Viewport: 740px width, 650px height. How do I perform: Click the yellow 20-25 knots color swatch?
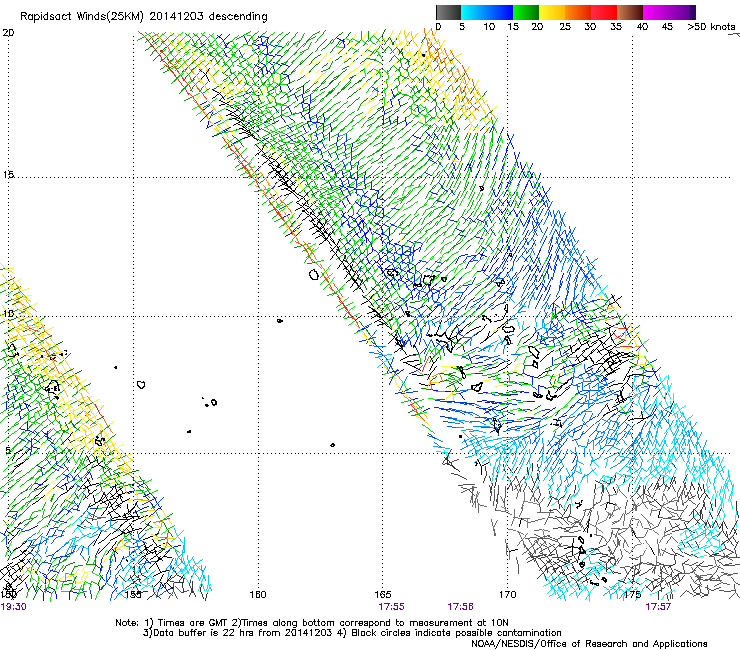coord(552,12)
